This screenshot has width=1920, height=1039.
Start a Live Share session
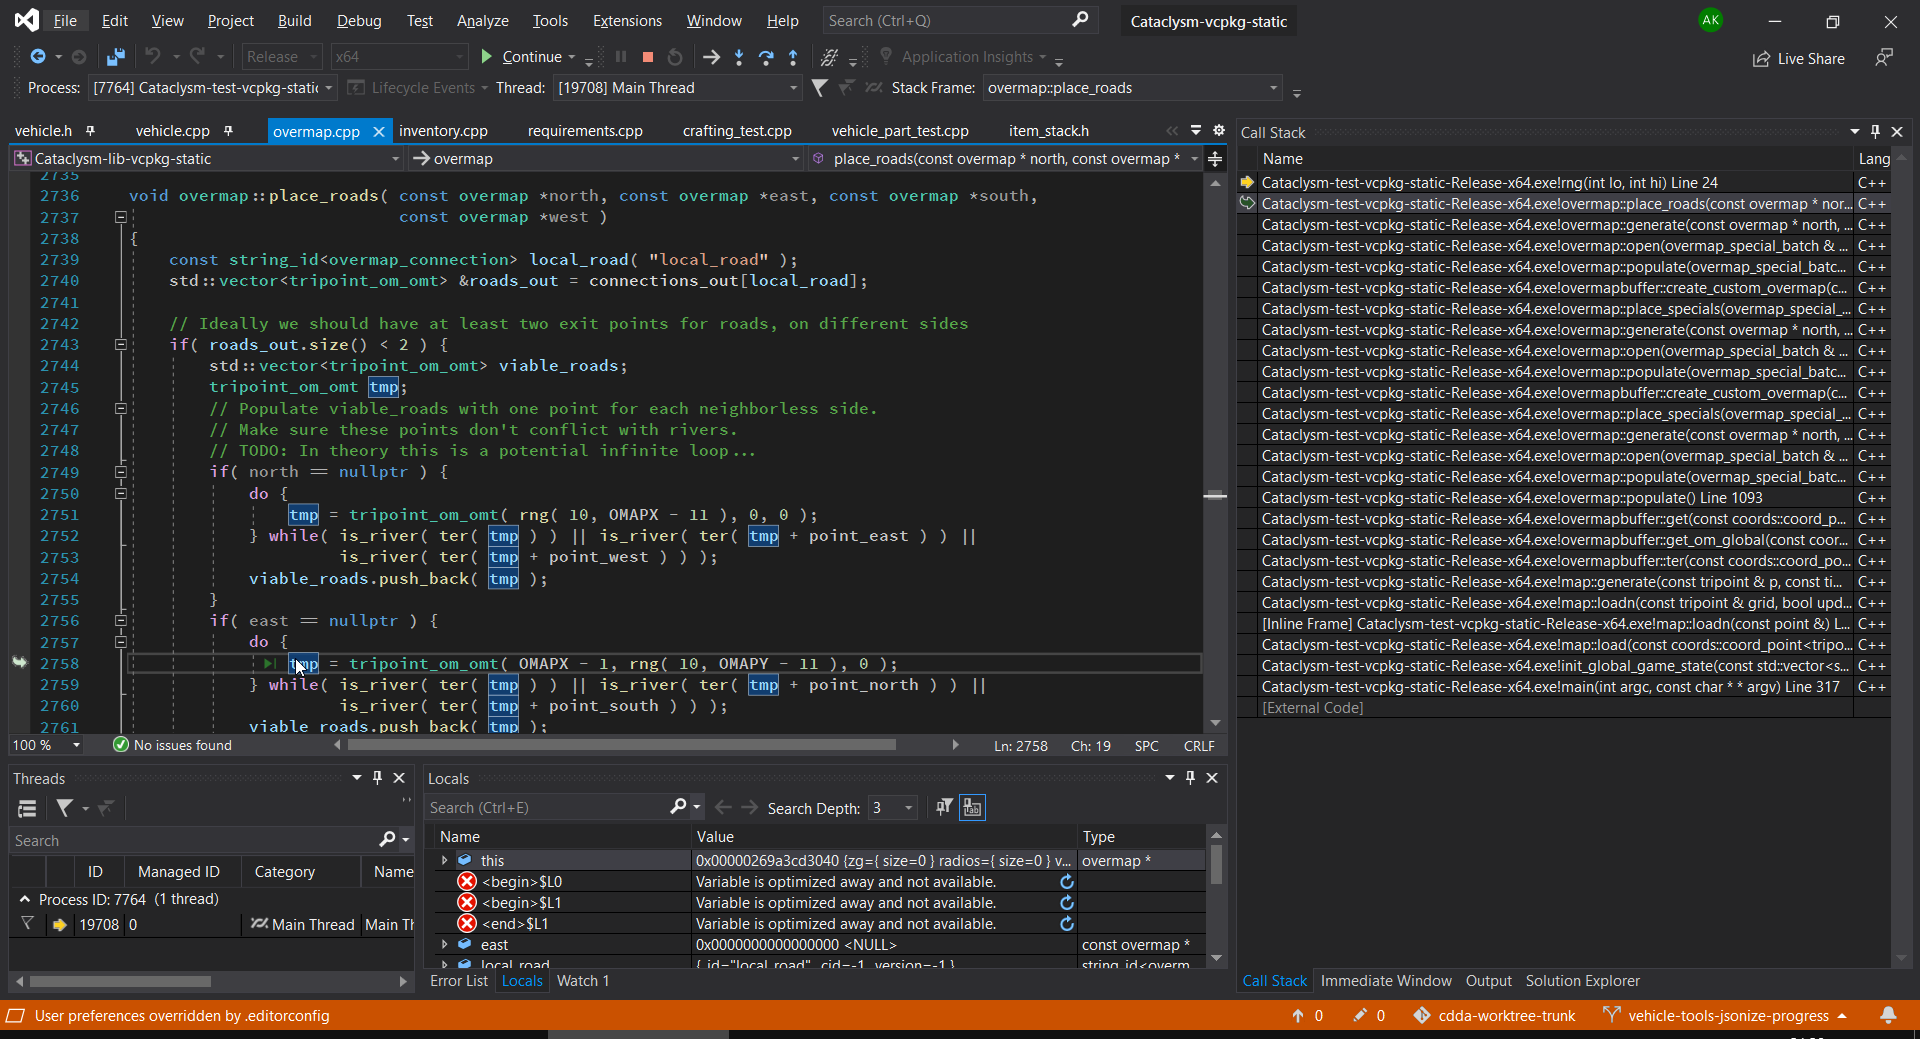1798,59
